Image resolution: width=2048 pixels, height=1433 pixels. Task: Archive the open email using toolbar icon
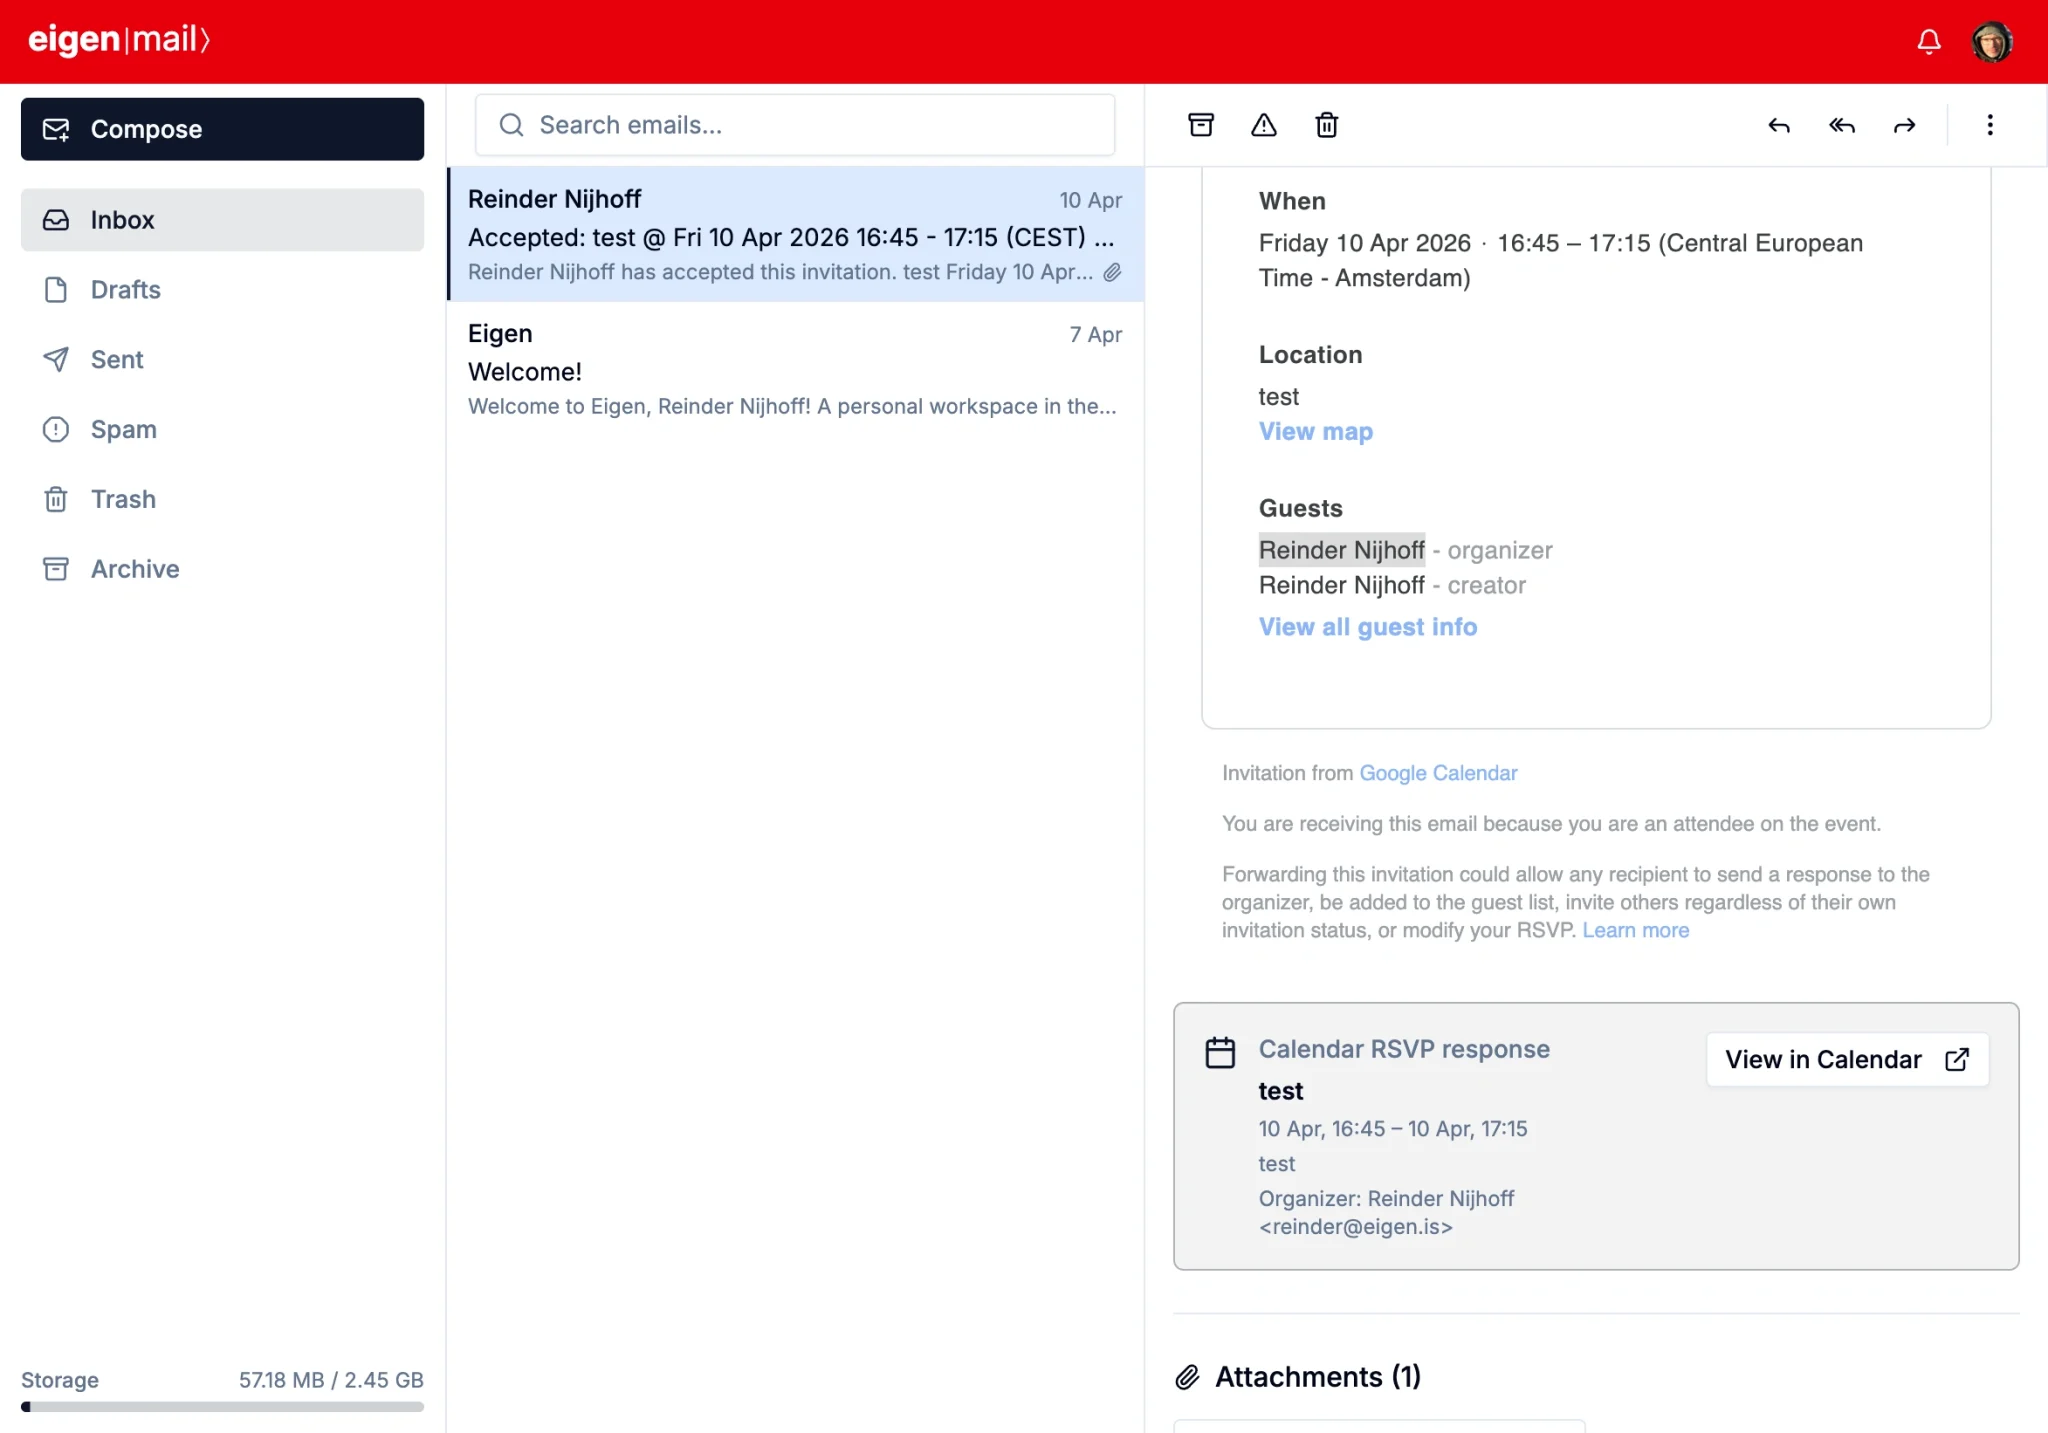click(x=1200, y=125)
